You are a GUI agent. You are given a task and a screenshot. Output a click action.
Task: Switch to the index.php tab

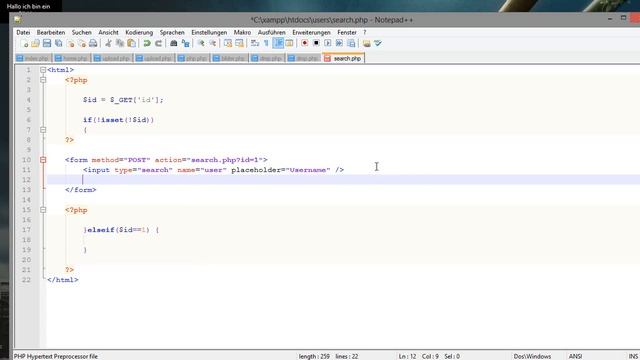coord(33,58)
